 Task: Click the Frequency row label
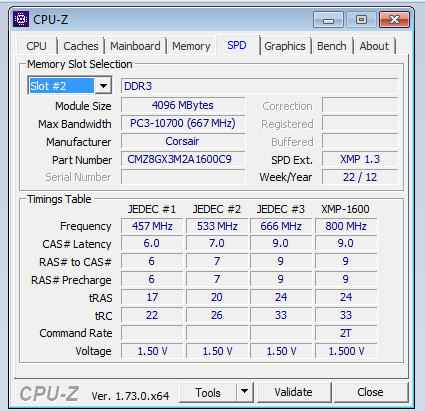[86, 226]
